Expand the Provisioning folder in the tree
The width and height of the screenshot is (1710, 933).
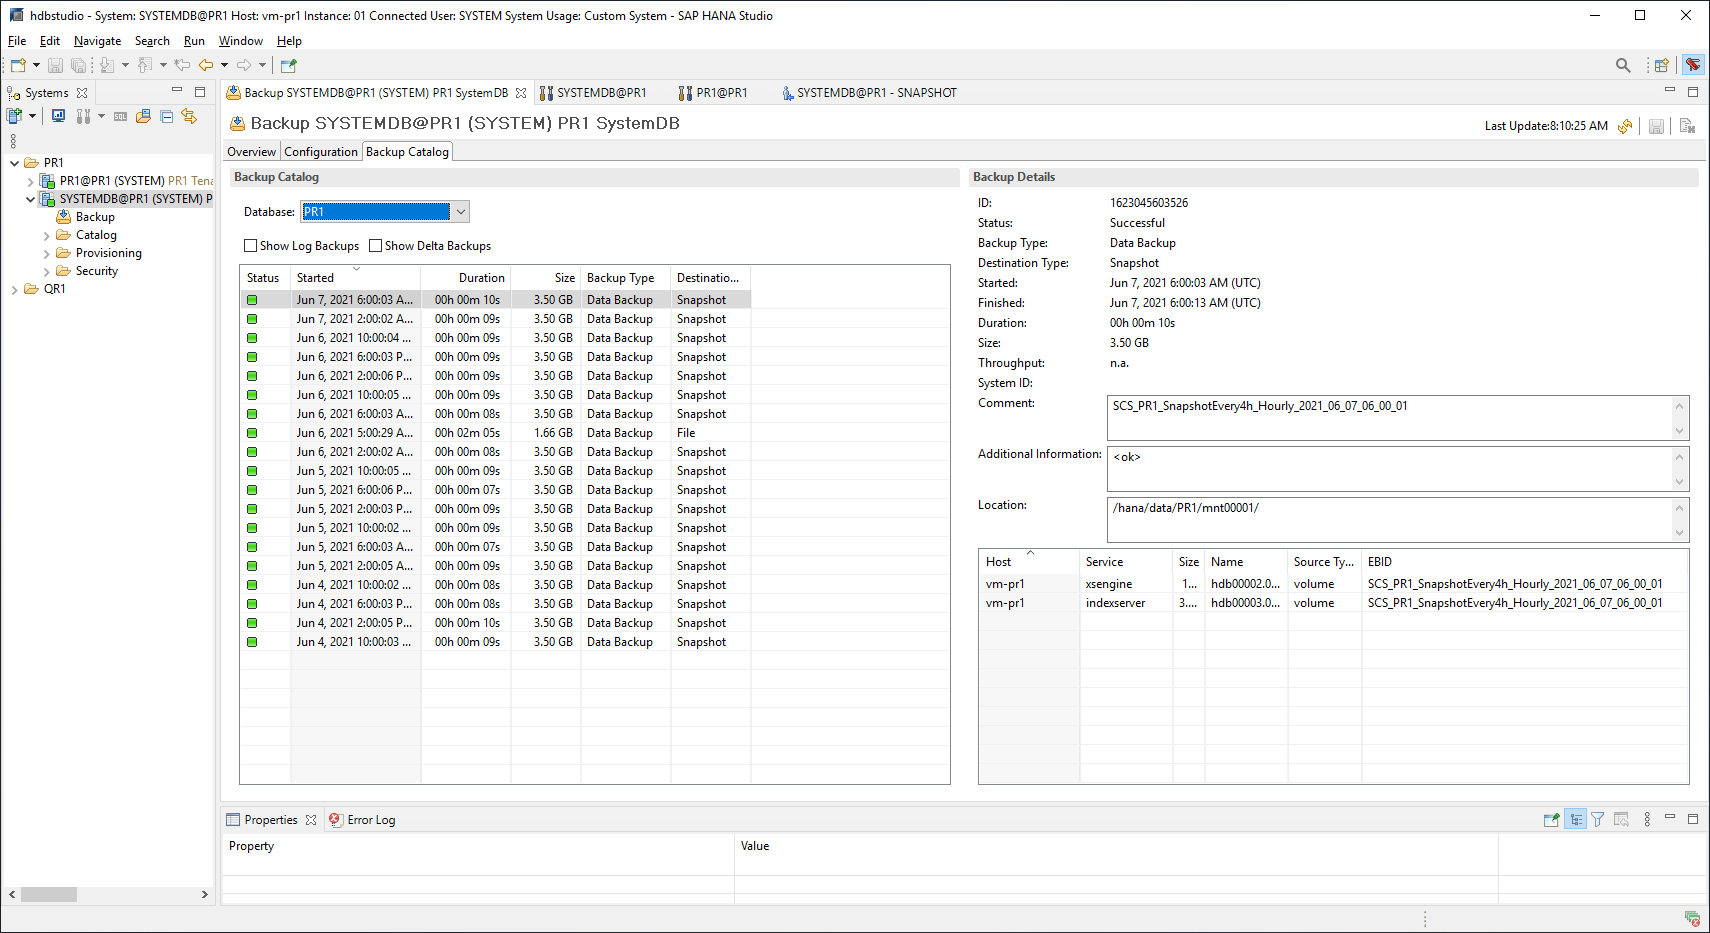[46, 254]
